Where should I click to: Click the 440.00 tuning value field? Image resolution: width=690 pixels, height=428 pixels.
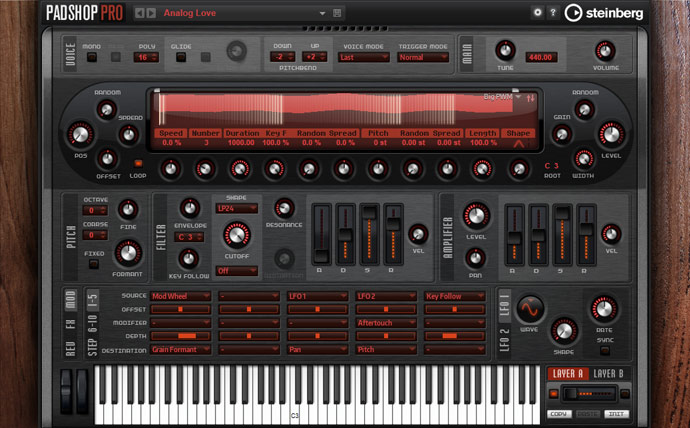(x=541, y=57)
